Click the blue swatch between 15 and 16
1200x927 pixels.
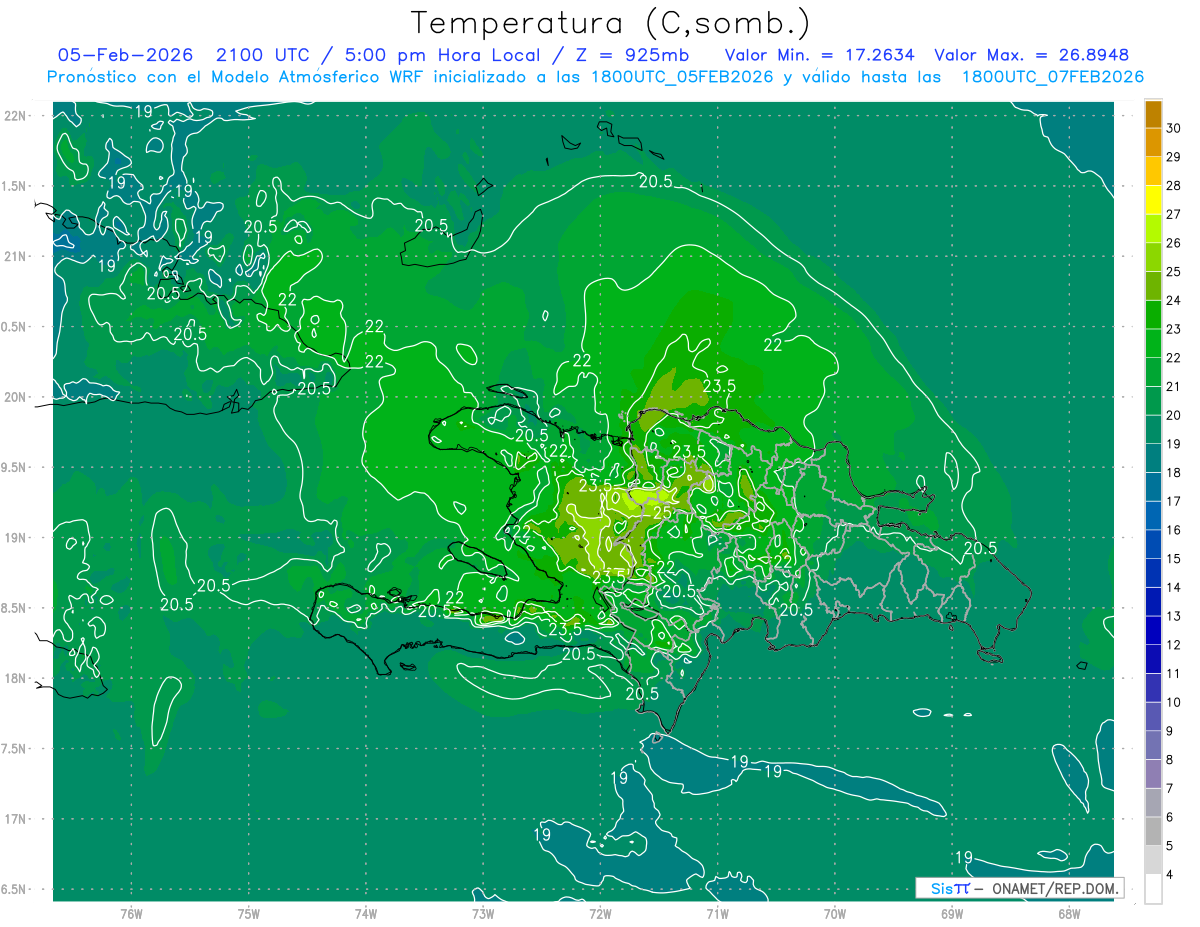pyautogui.click(x=1153, y=544)
